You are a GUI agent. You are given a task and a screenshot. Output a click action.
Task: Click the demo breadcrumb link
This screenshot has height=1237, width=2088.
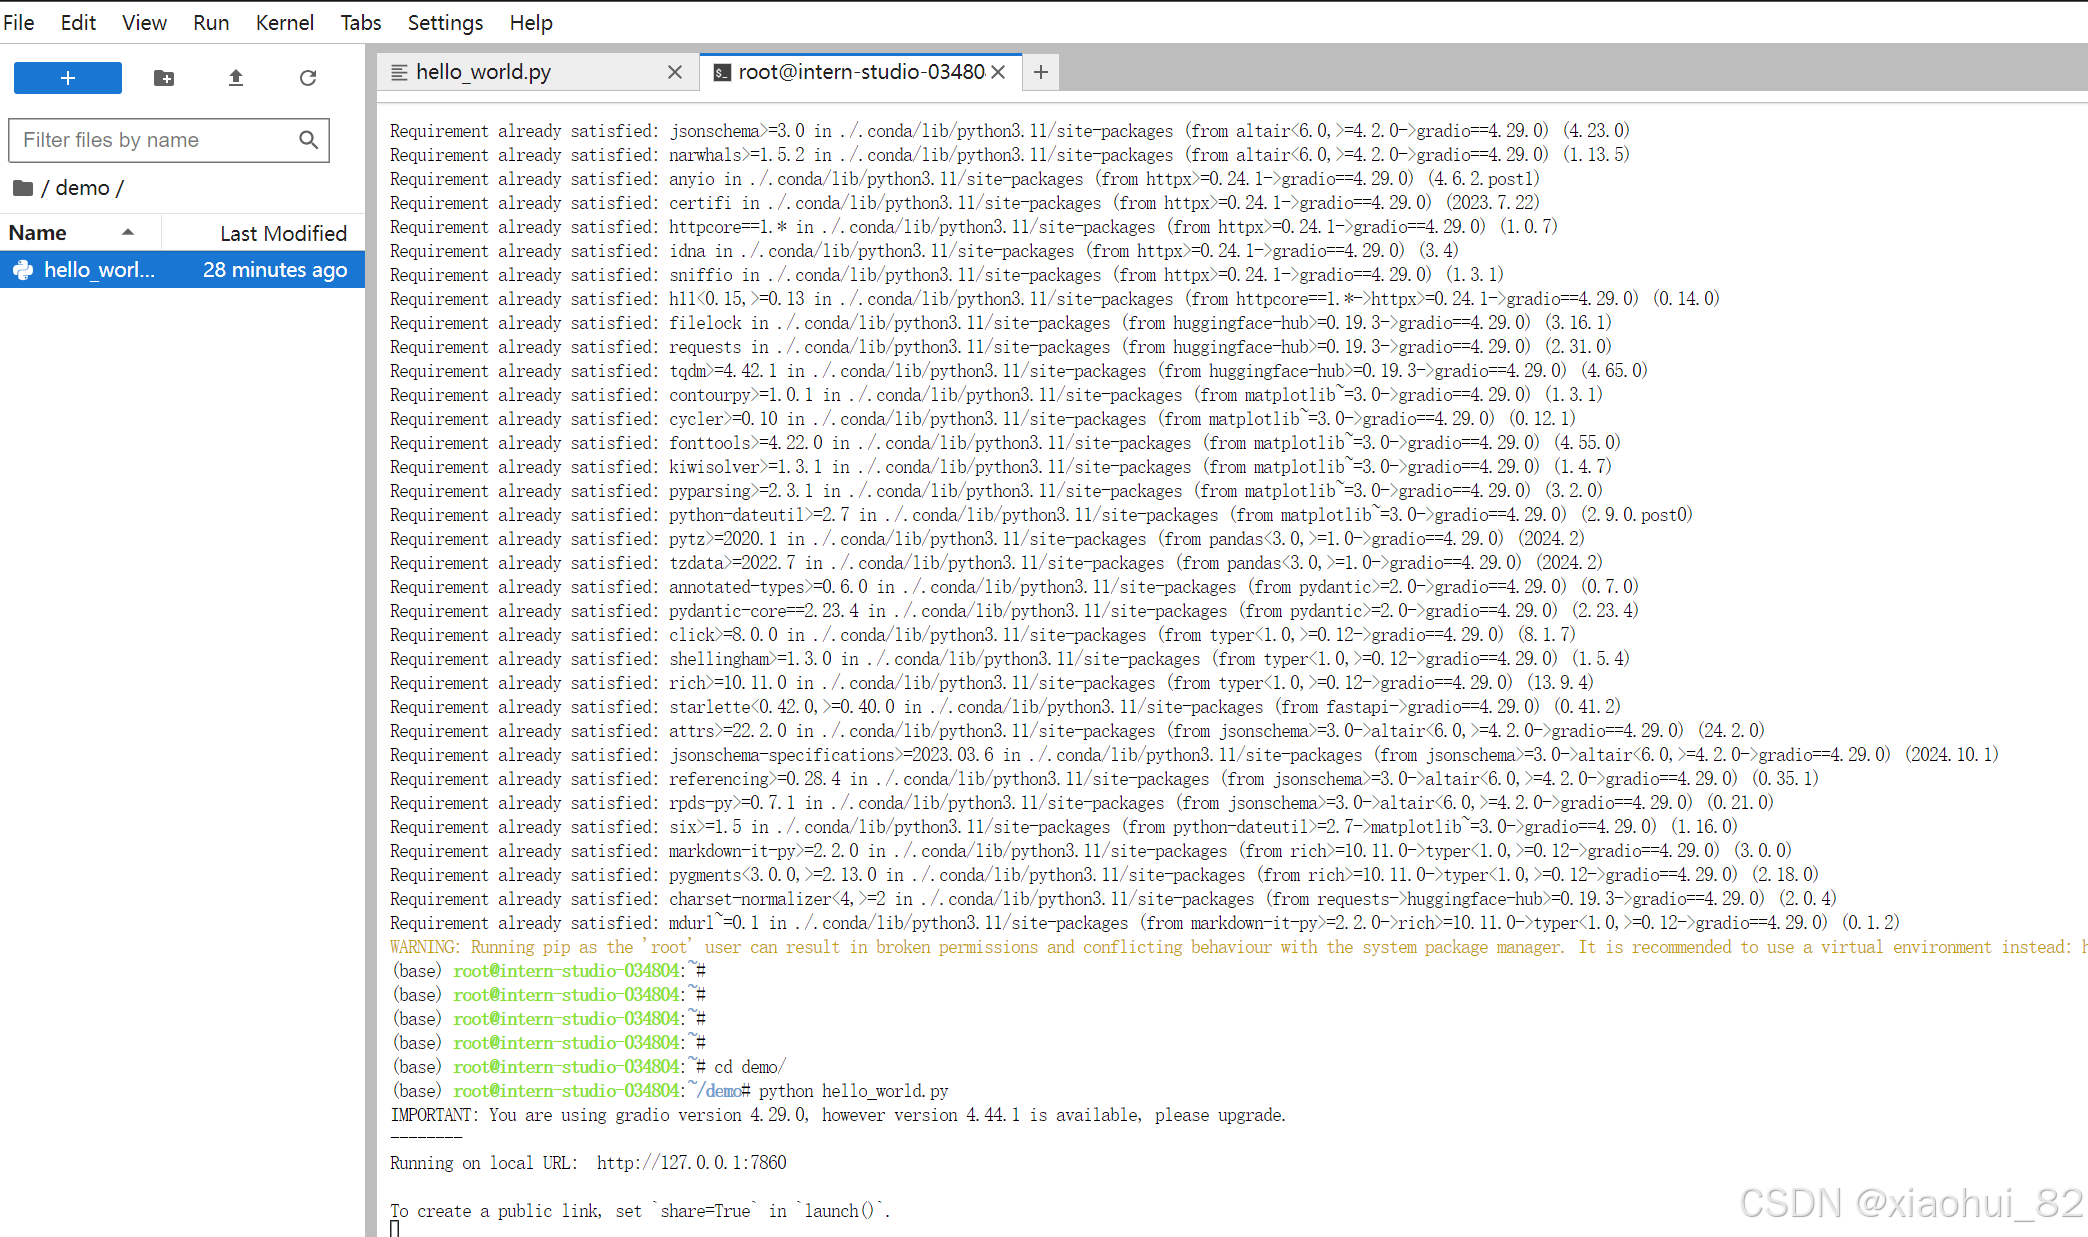82,188
